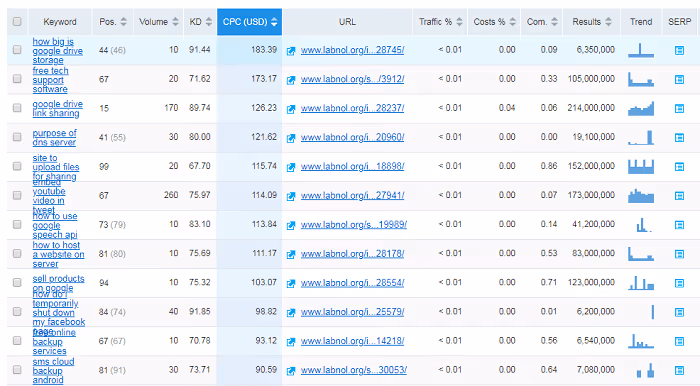Open SERP icon for 'site to upload files' row
This screenshot has height=386, width=700.
[679, 166]
